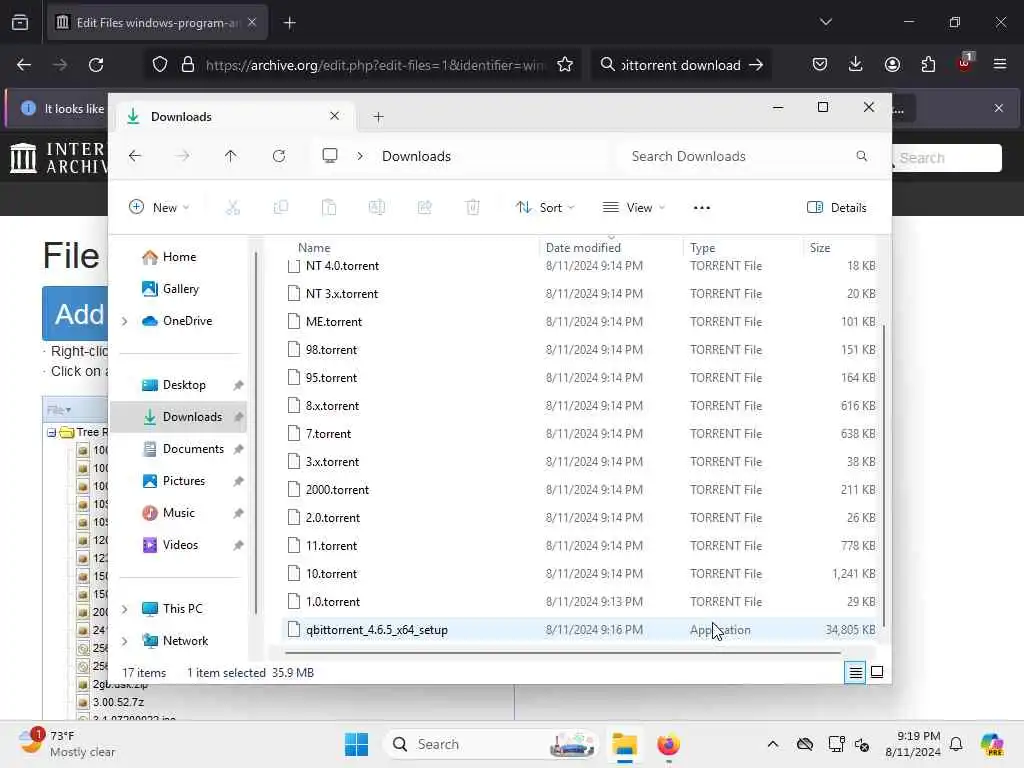Open the Sort options dropdown
Image resolution: width=1024 pixels, height=768 pixels.
(x=545, y=208)
